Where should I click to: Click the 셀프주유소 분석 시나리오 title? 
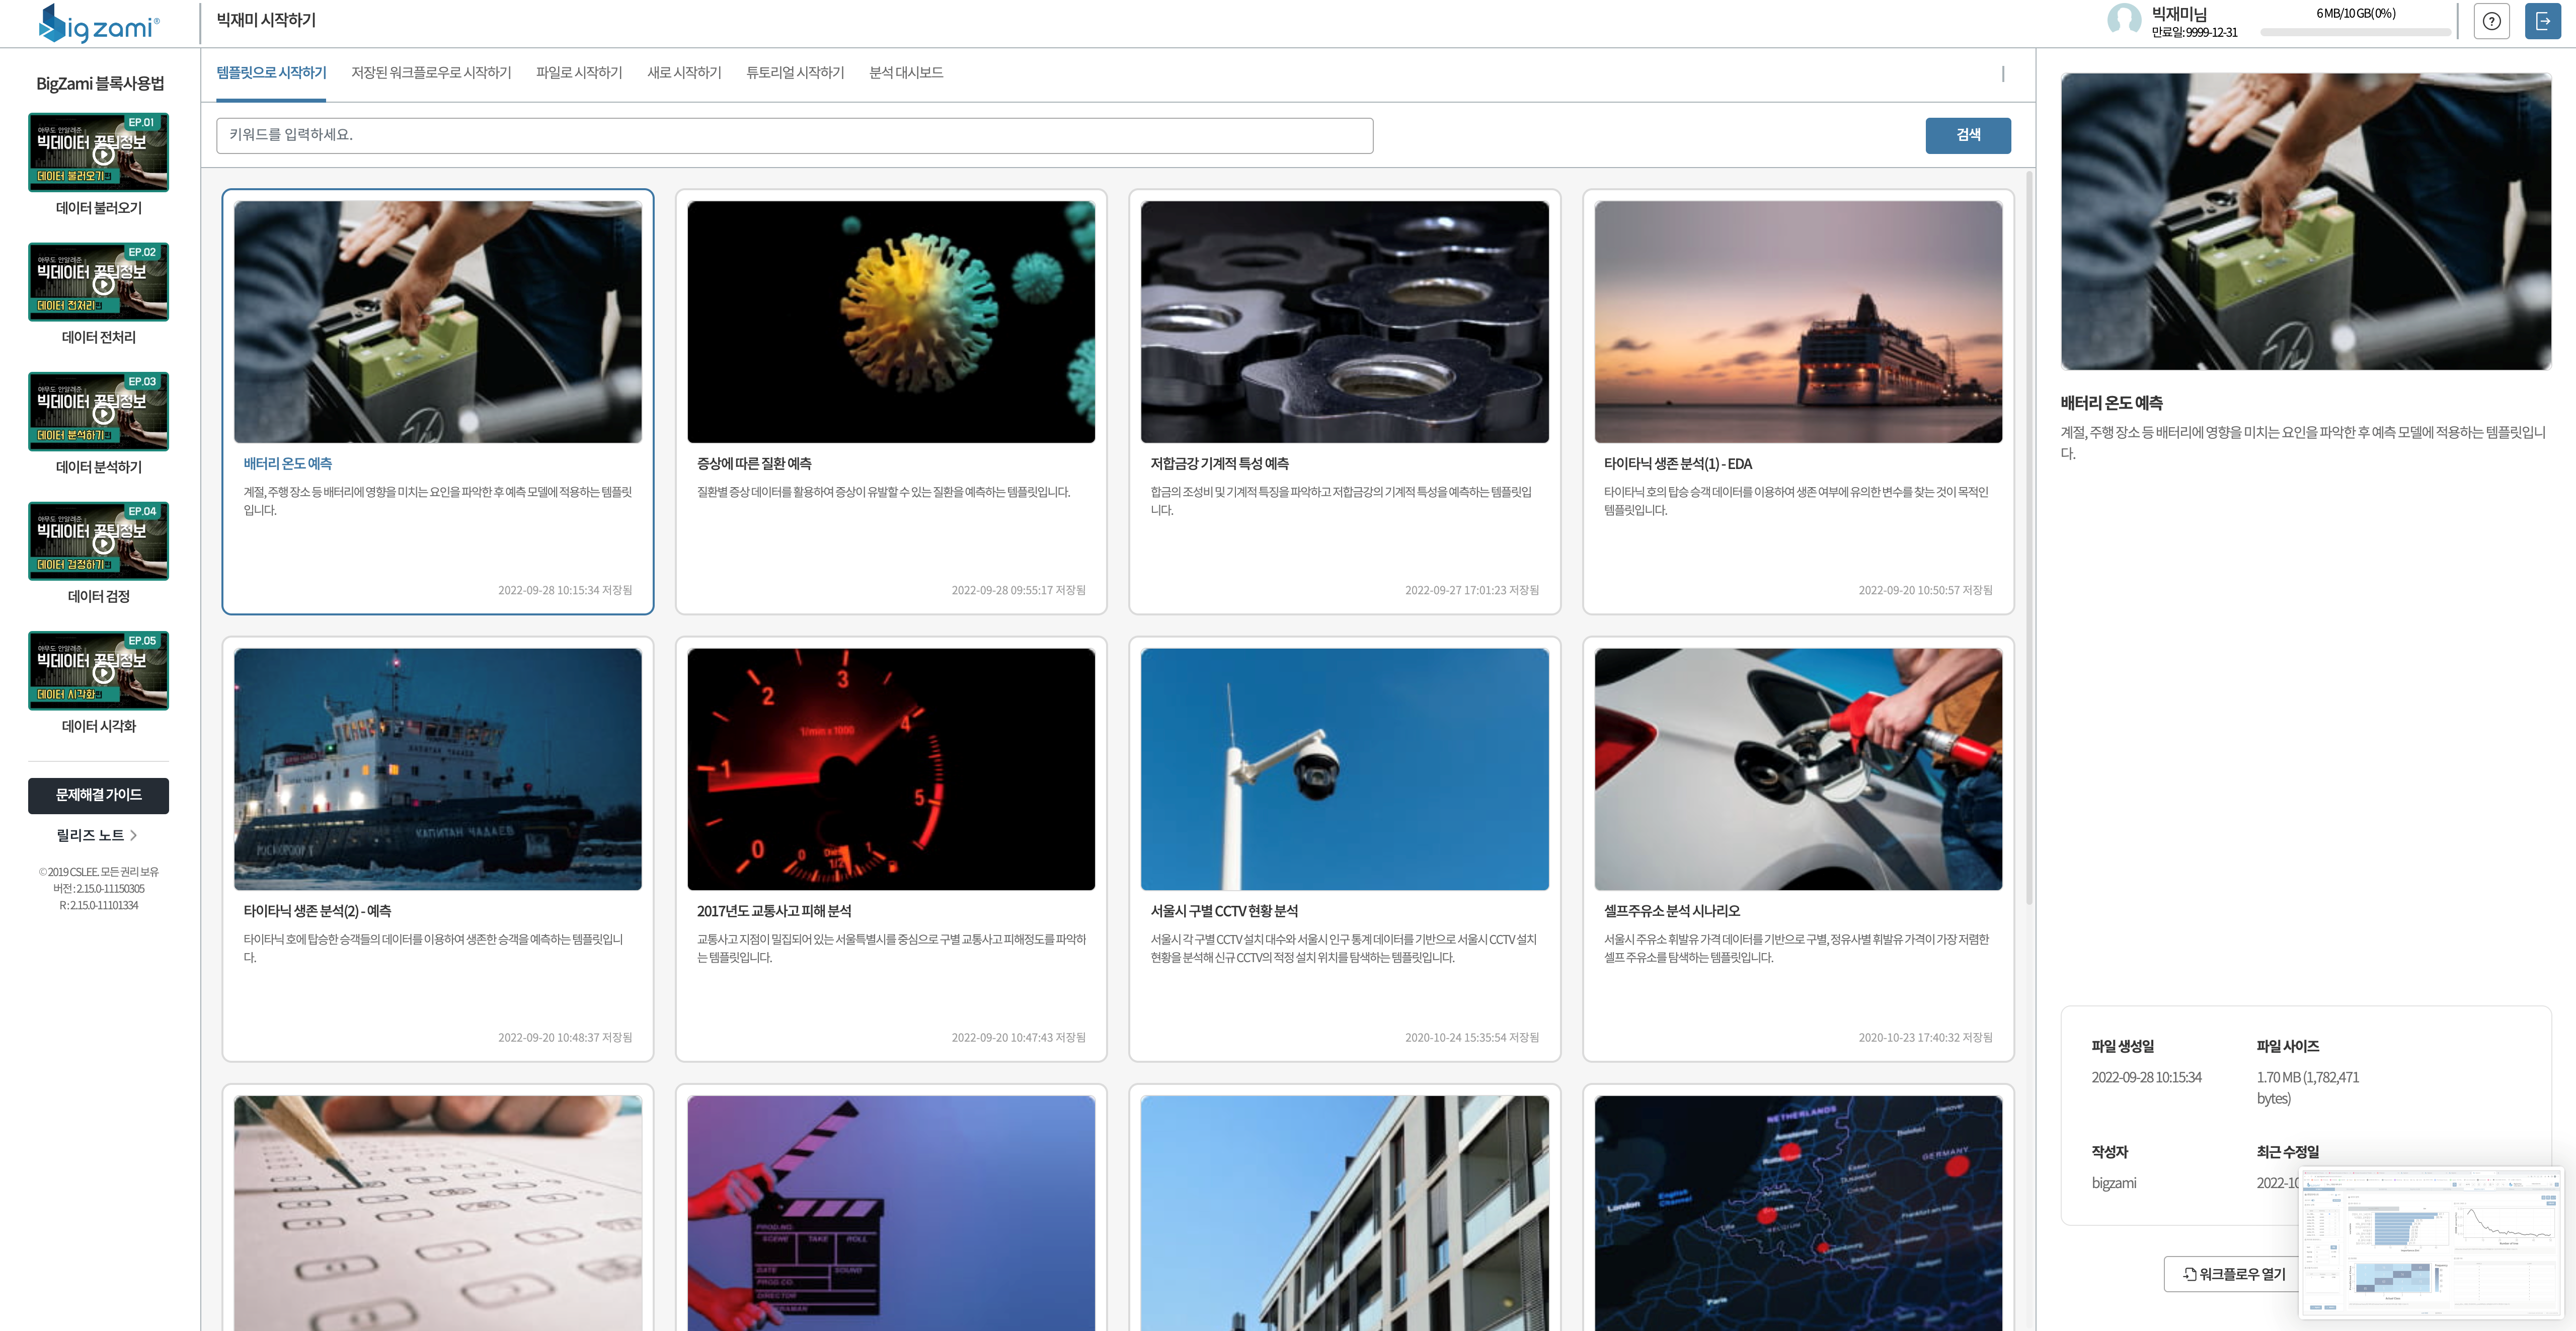1672,911
